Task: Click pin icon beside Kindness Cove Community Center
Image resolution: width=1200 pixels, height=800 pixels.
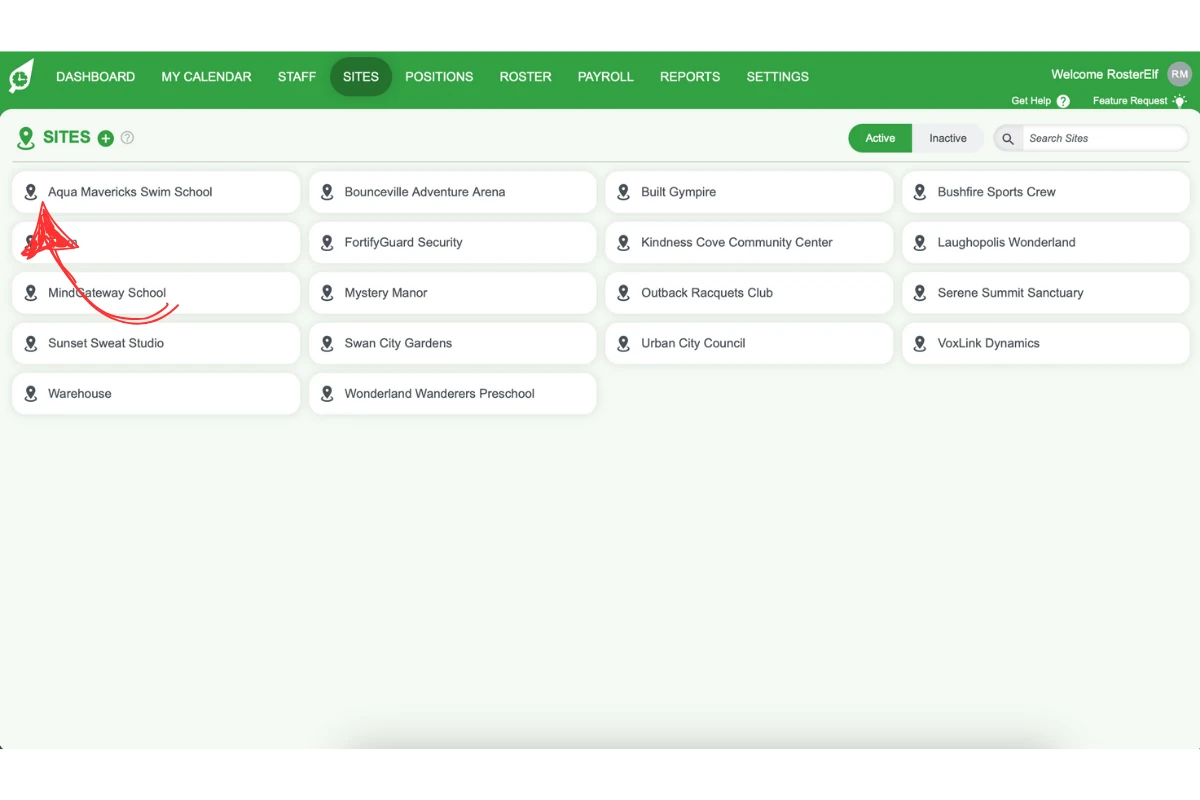Action: pyautogui.click(x=624, y=242)
